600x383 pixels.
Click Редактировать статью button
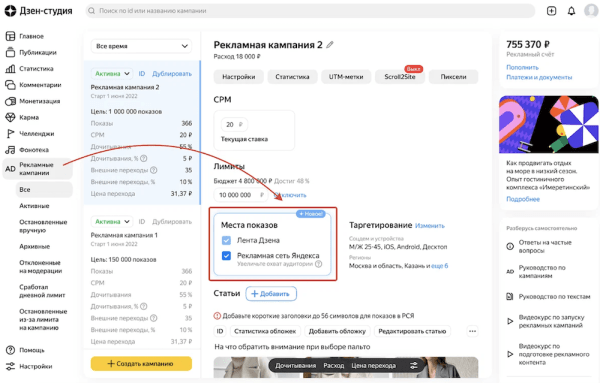(412, 331)
